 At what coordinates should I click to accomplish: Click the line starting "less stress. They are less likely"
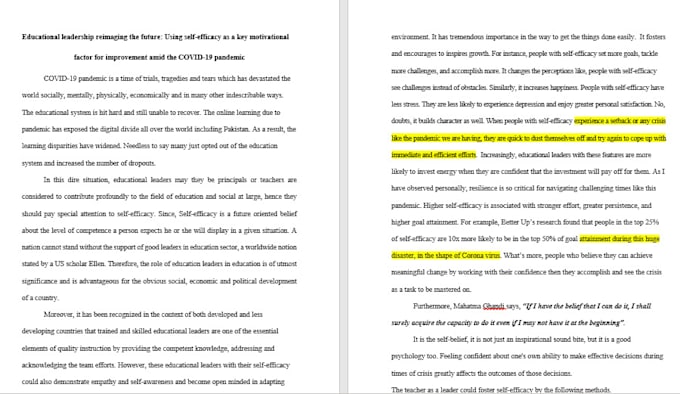[x=528, y=104]
